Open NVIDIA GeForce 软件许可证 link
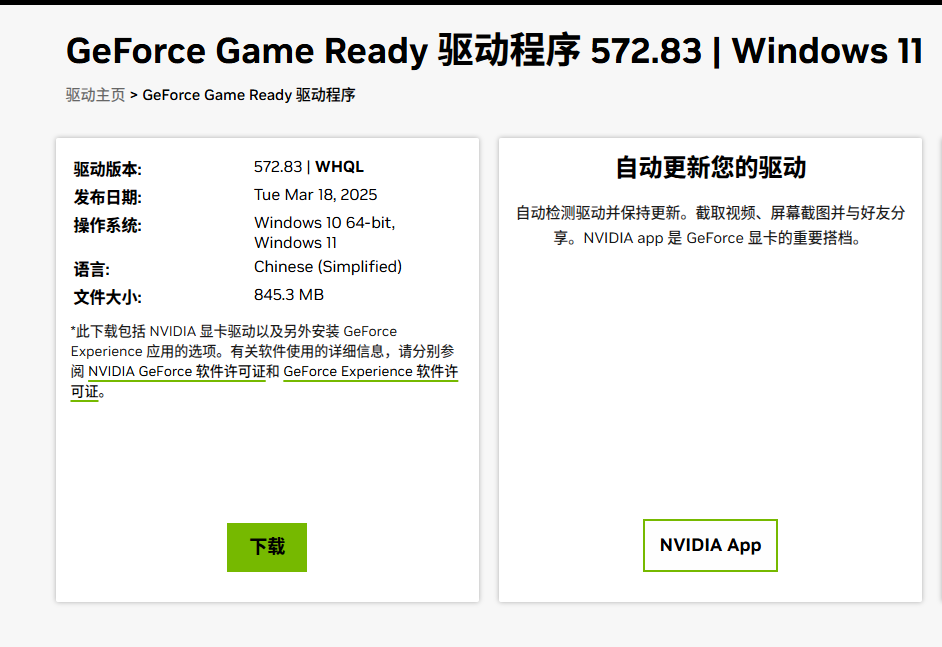Screen dimensions: 942x647 tap(177, 372)
